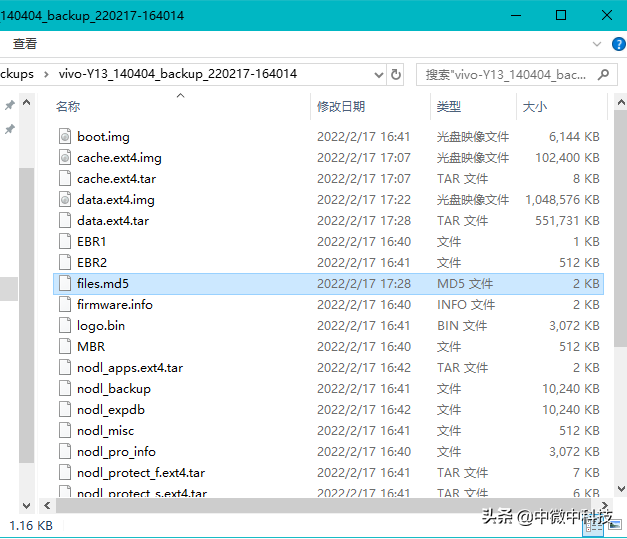Select the nodl_backup file name
The width and height of the screenshot is (627, 539).
(x=114, y=389)
